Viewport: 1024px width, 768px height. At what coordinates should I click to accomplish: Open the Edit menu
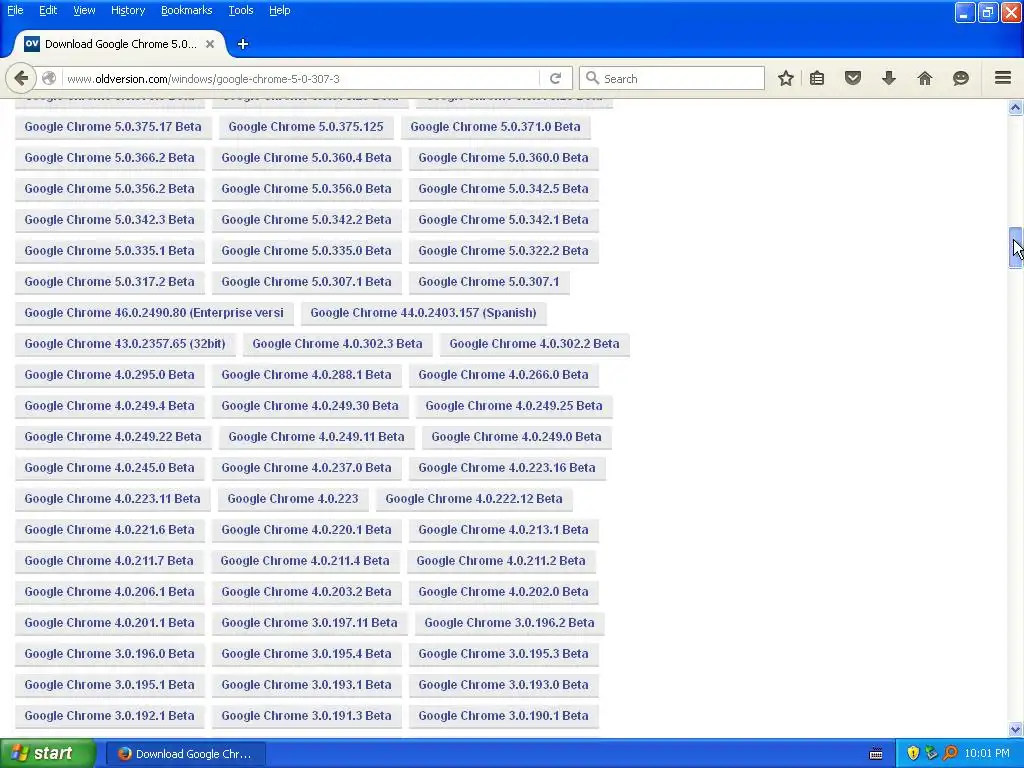[x=48, y=10]
